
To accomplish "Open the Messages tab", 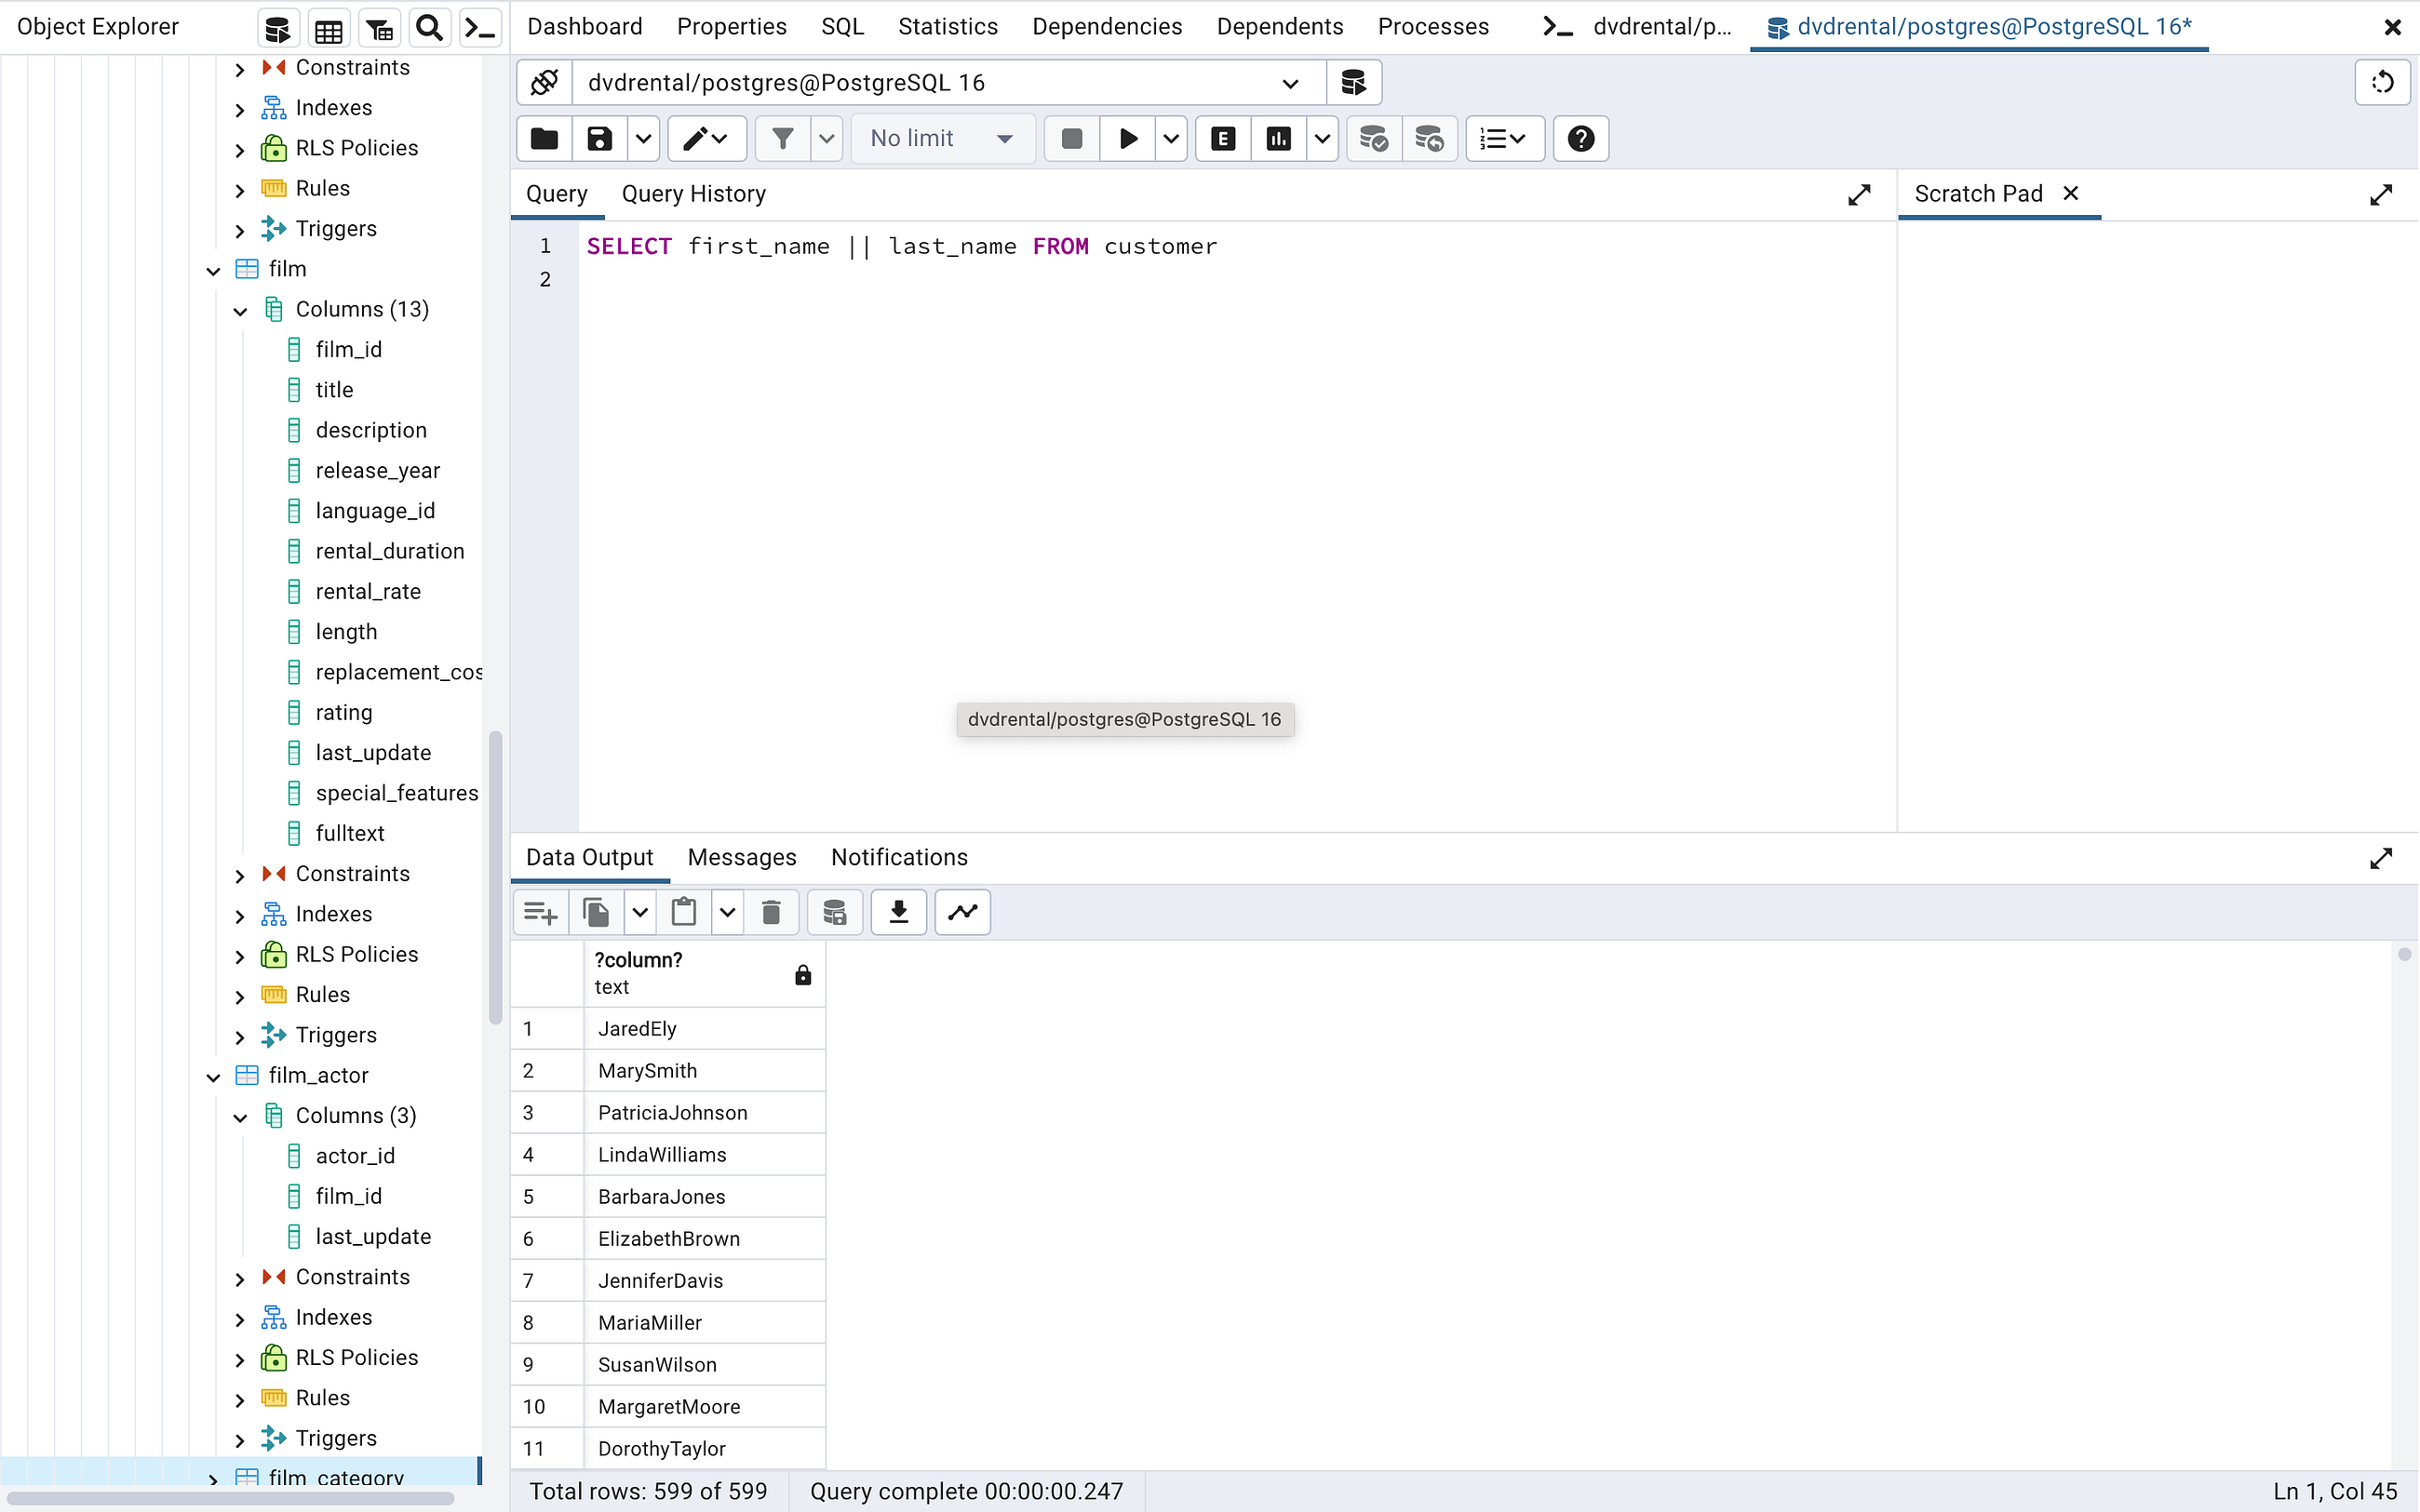I will click(x=742, y=857).
